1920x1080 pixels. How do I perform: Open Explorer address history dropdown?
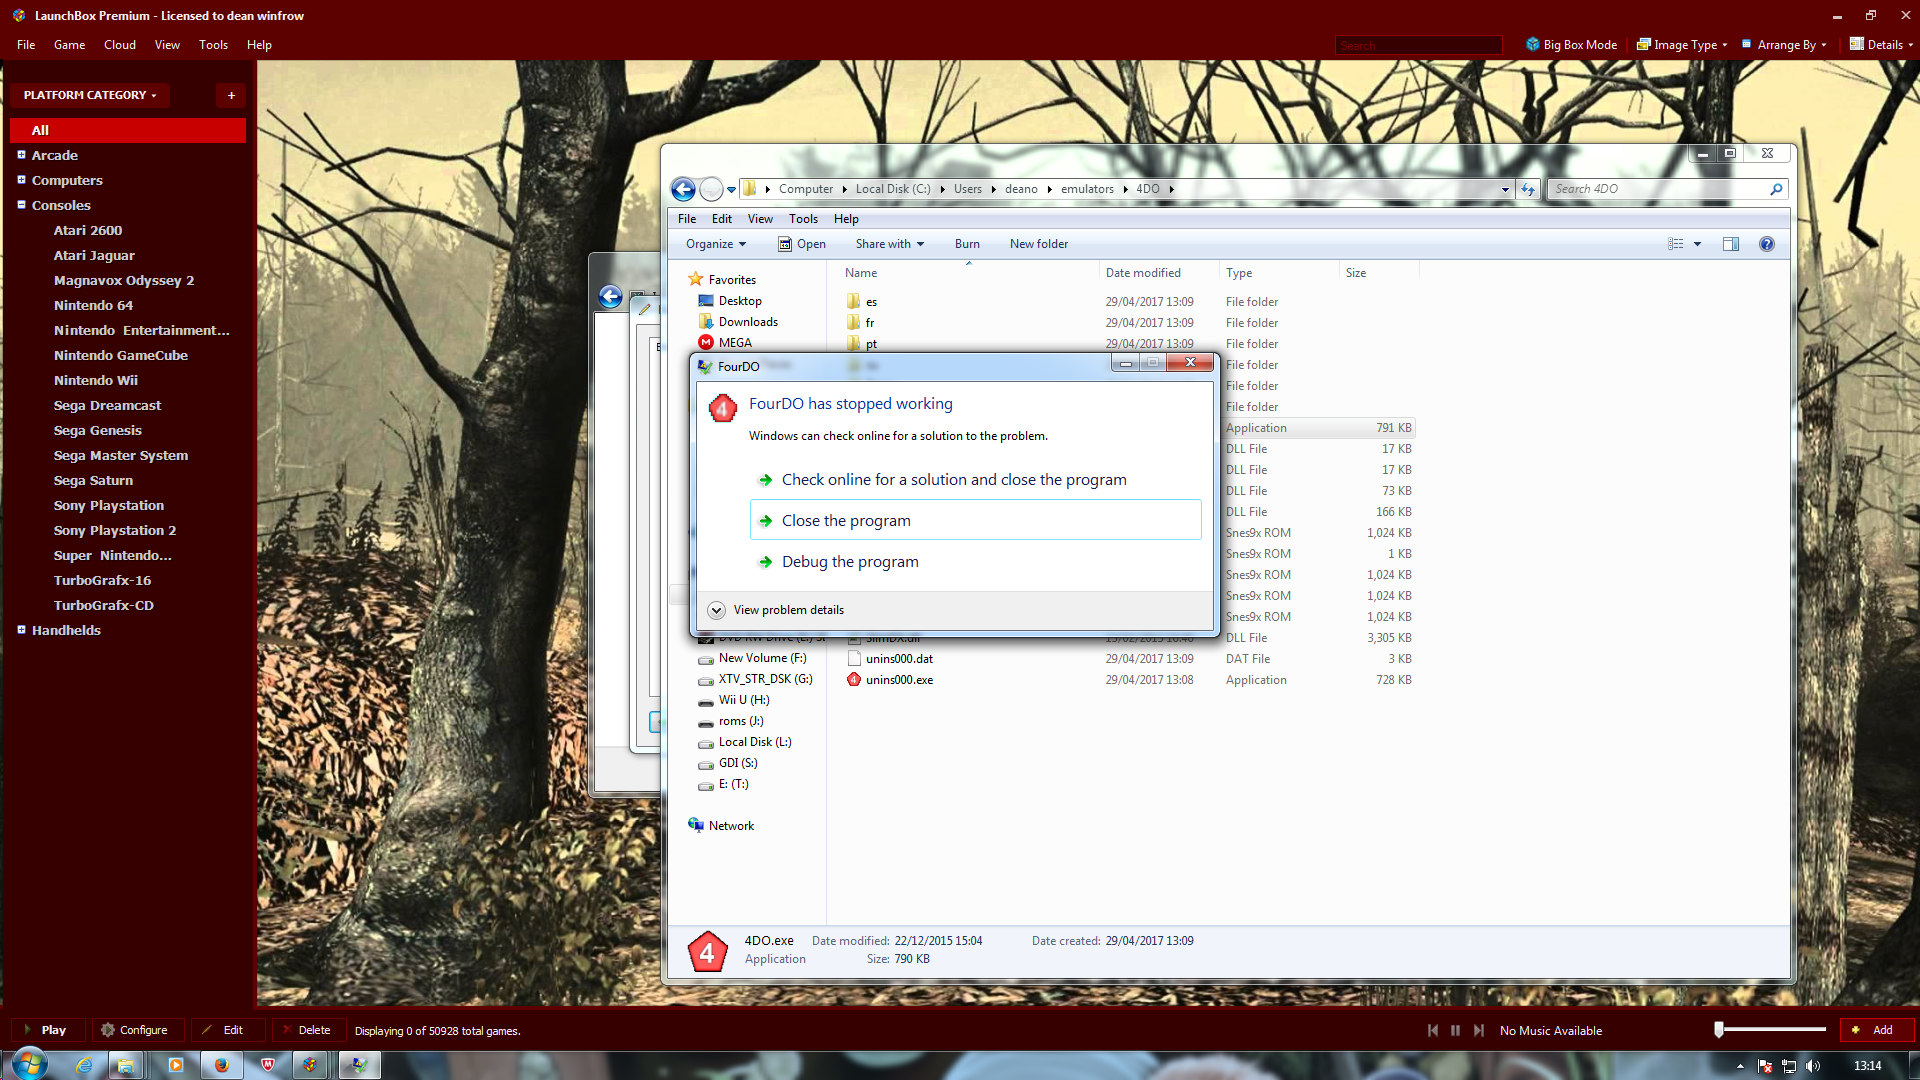tap(1505, 189)
